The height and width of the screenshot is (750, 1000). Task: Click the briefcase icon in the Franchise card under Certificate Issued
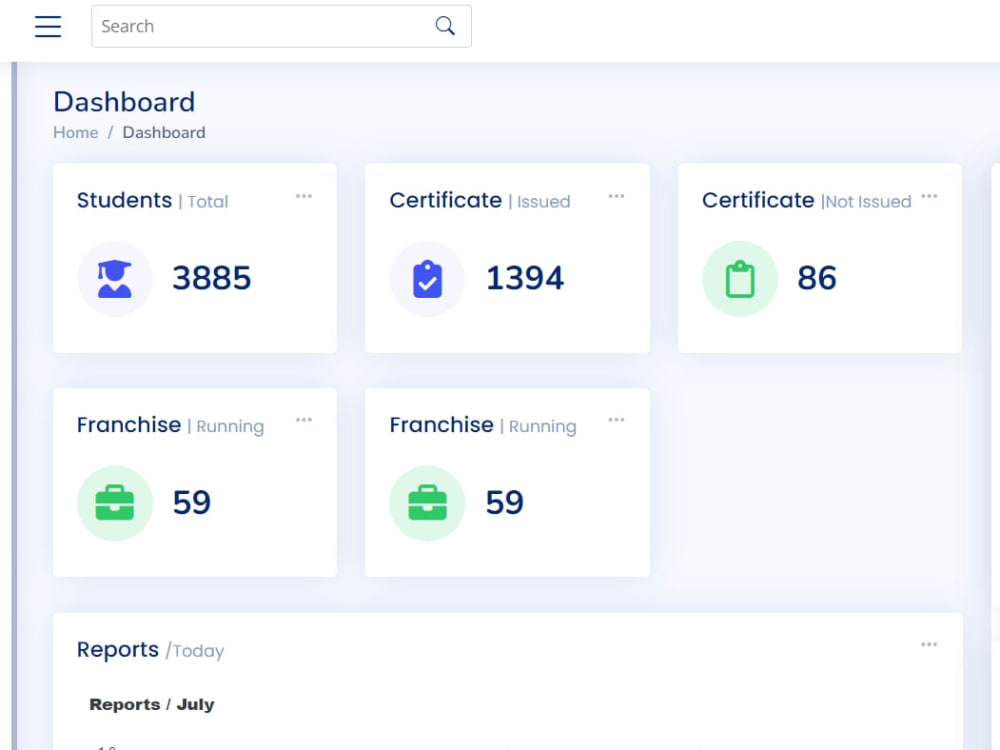coord(427,503)
